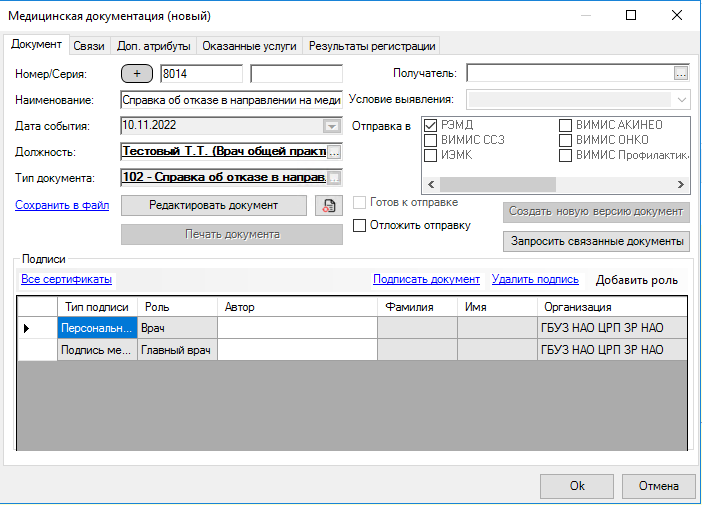Click the Подписать документ link
This screenshot has width=702, height=505.
pyautogui.click(x=426, y=280)
